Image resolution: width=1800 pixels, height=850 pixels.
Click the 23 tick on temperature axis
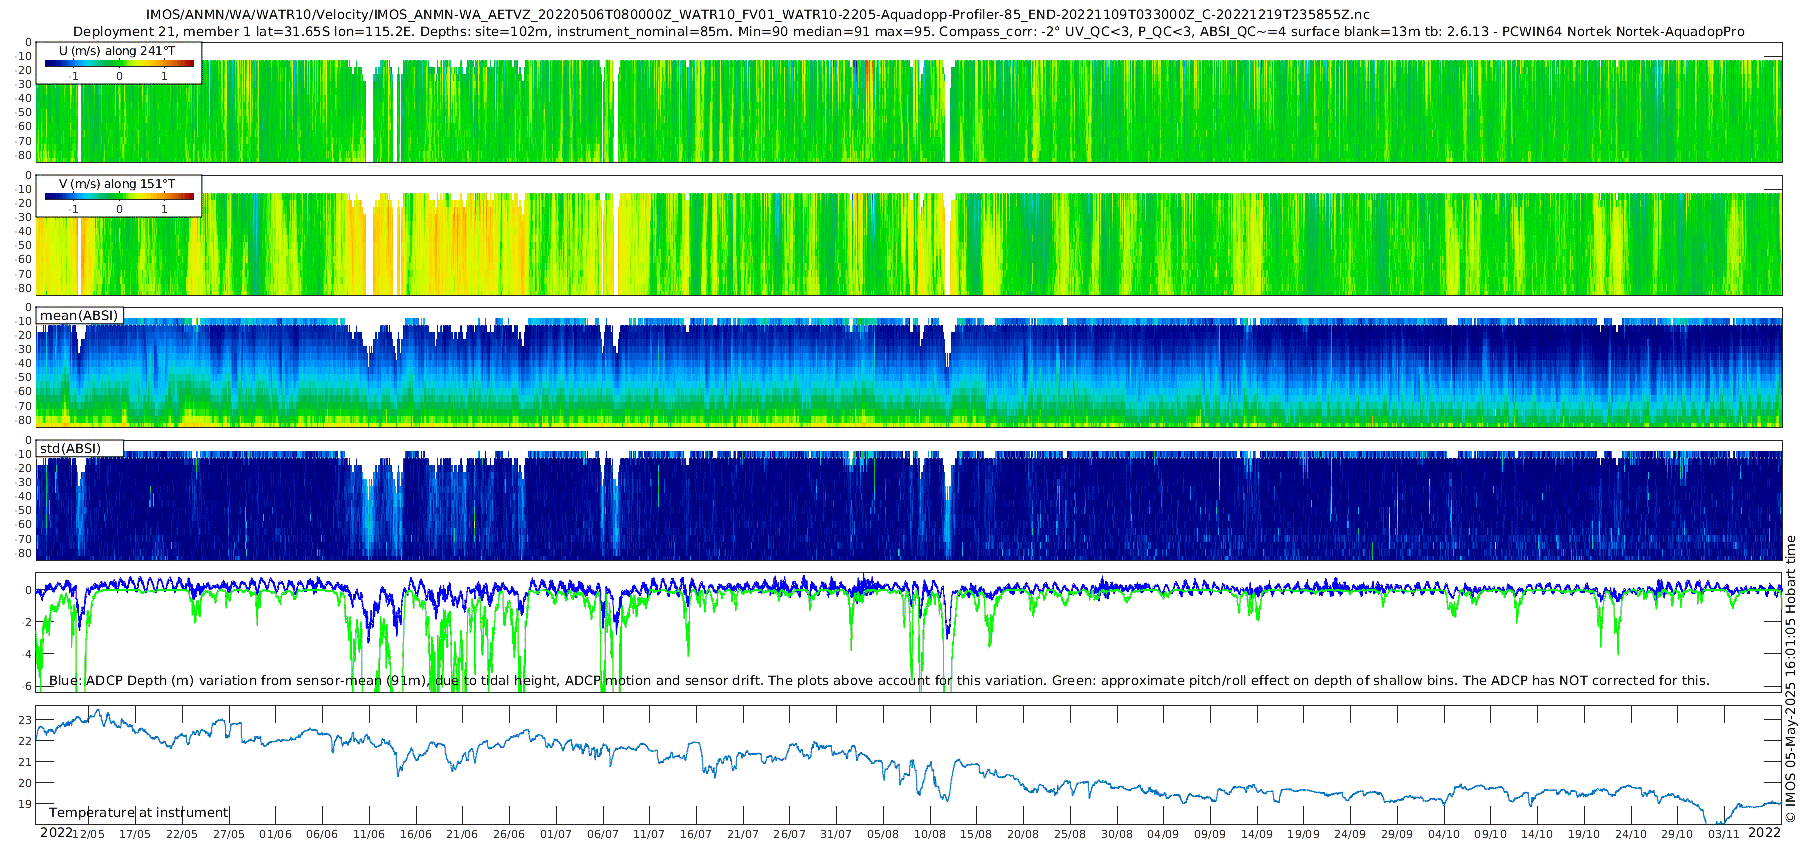coord(25,720)
